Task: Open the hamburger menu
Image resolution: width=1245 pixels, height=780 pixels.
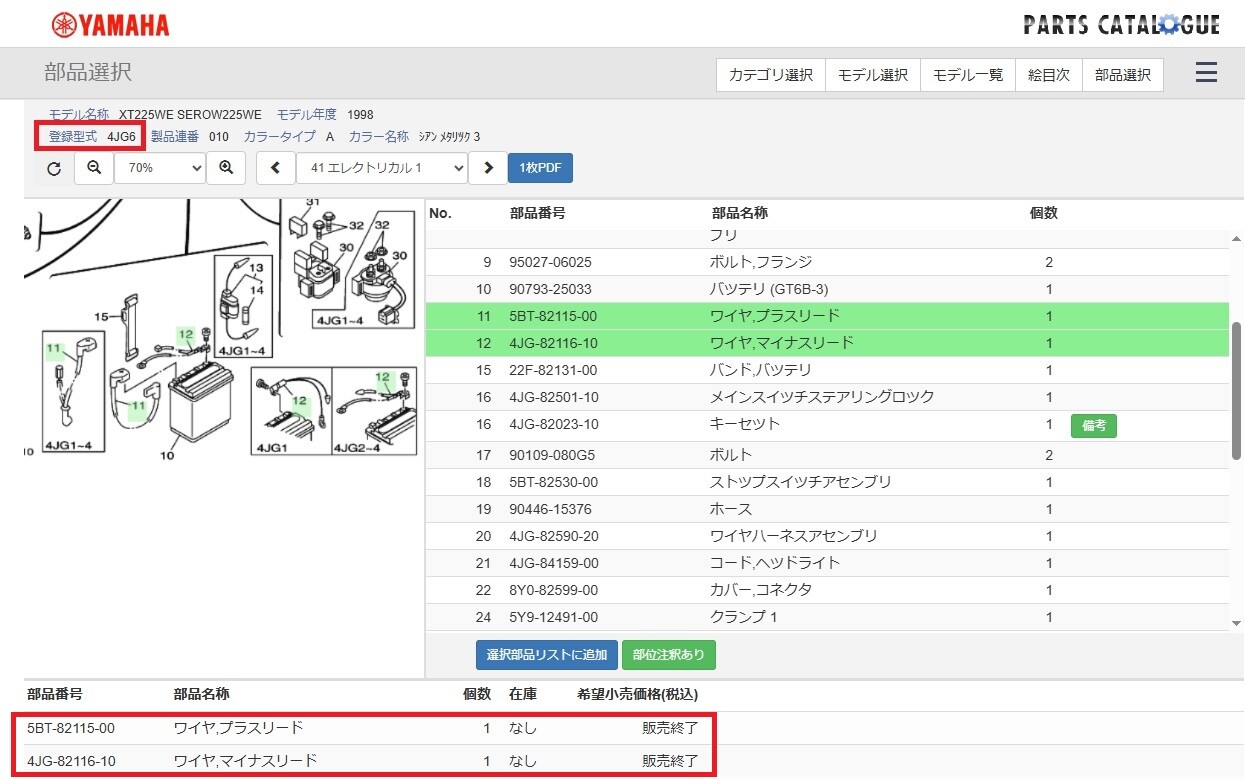Action: [1206, 73]
